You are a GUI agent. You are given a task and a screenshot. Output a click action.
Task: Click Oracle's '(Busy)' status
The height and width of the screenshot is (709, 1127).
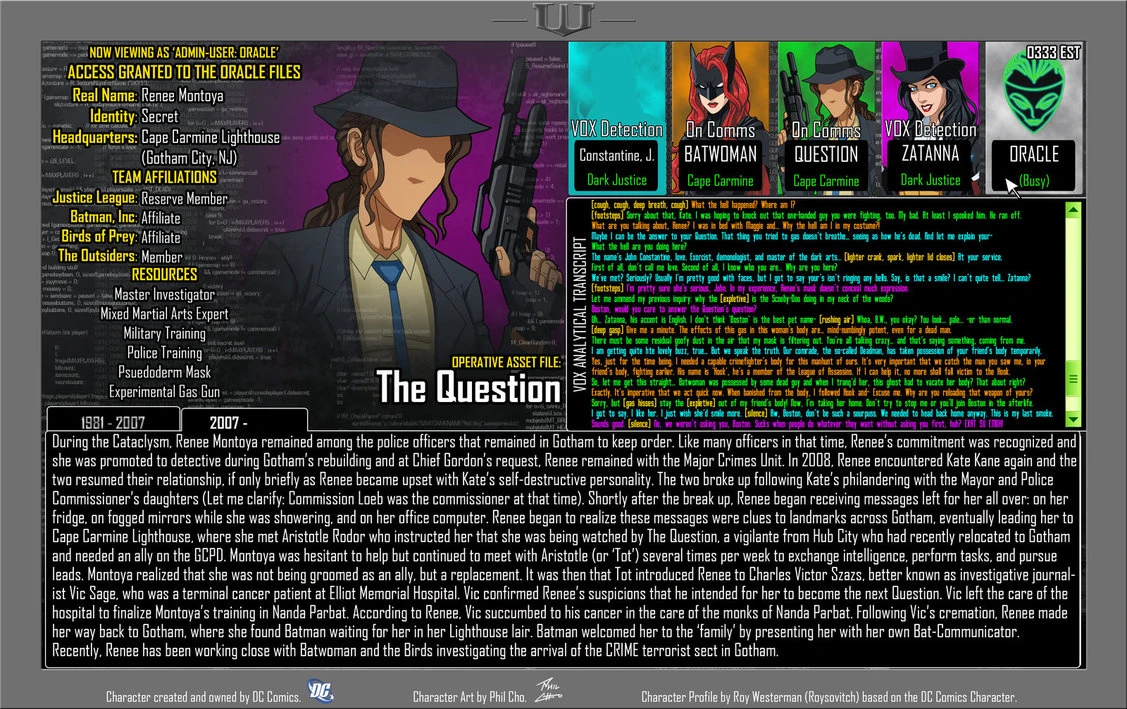1034,181
